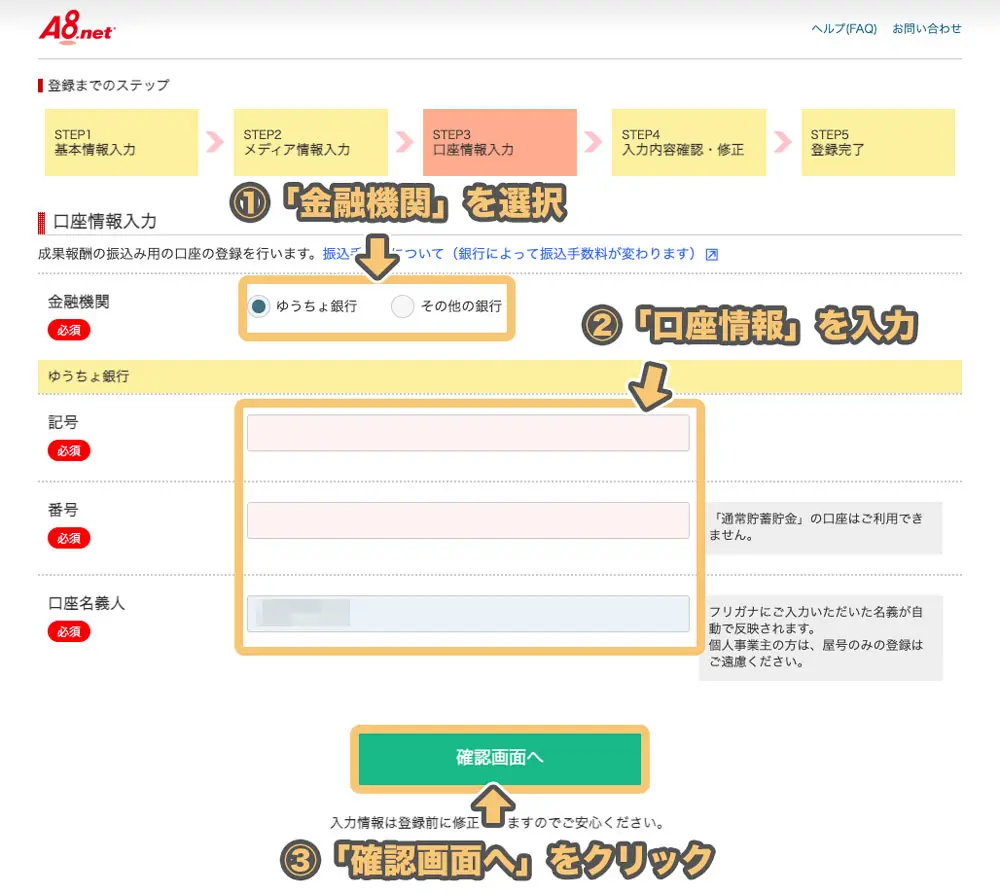
Task: Click the A8.net logo
Action: click(77, 28)
